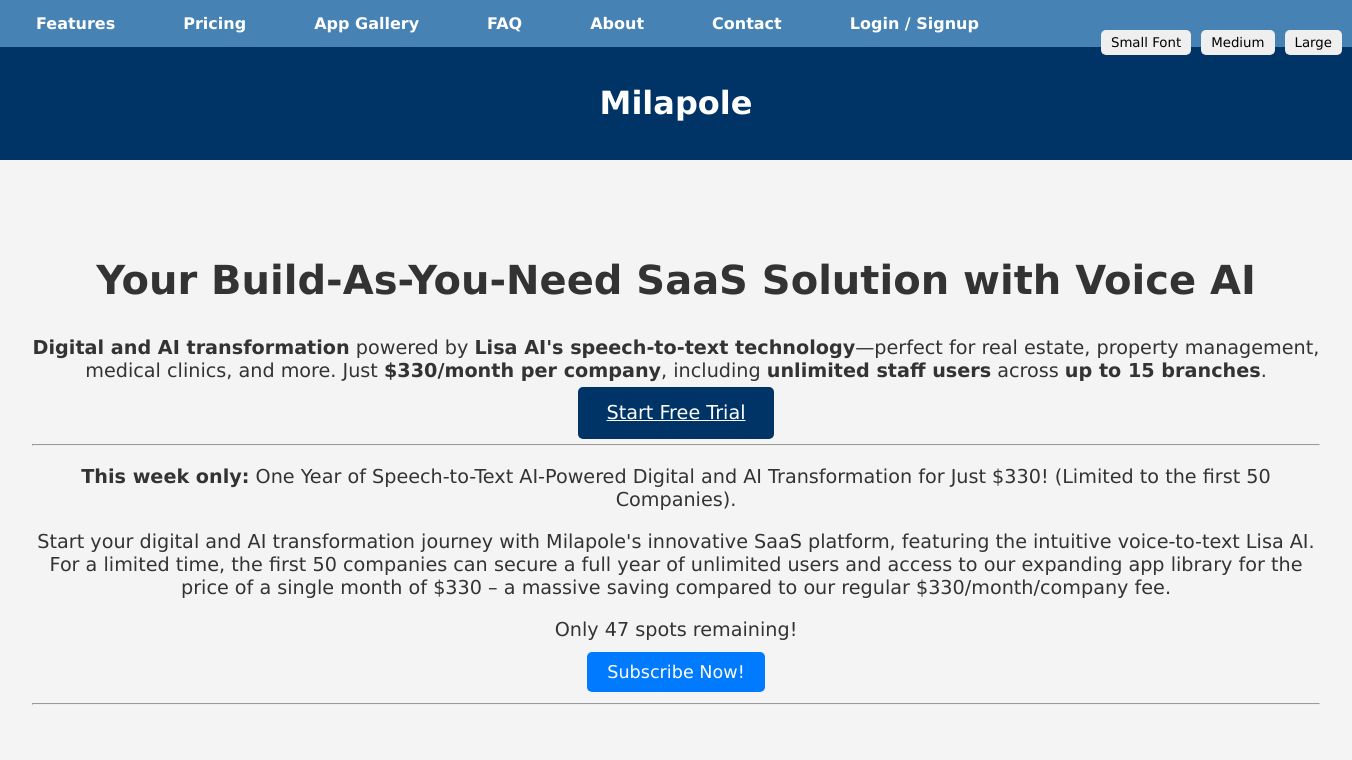Click the bold "$330/month per company" text
The width and height of the screenshot is (1352, 760).
click(522, 370)
